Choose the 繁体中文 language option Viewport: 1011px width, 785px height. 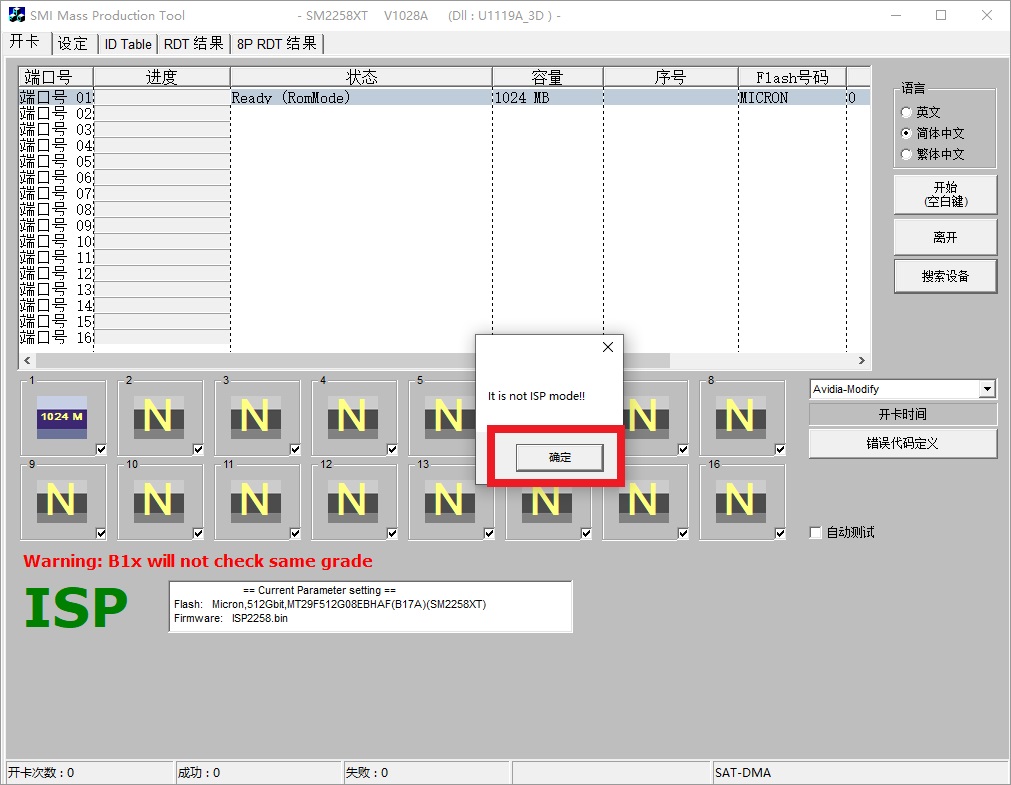tap(907, 155)
